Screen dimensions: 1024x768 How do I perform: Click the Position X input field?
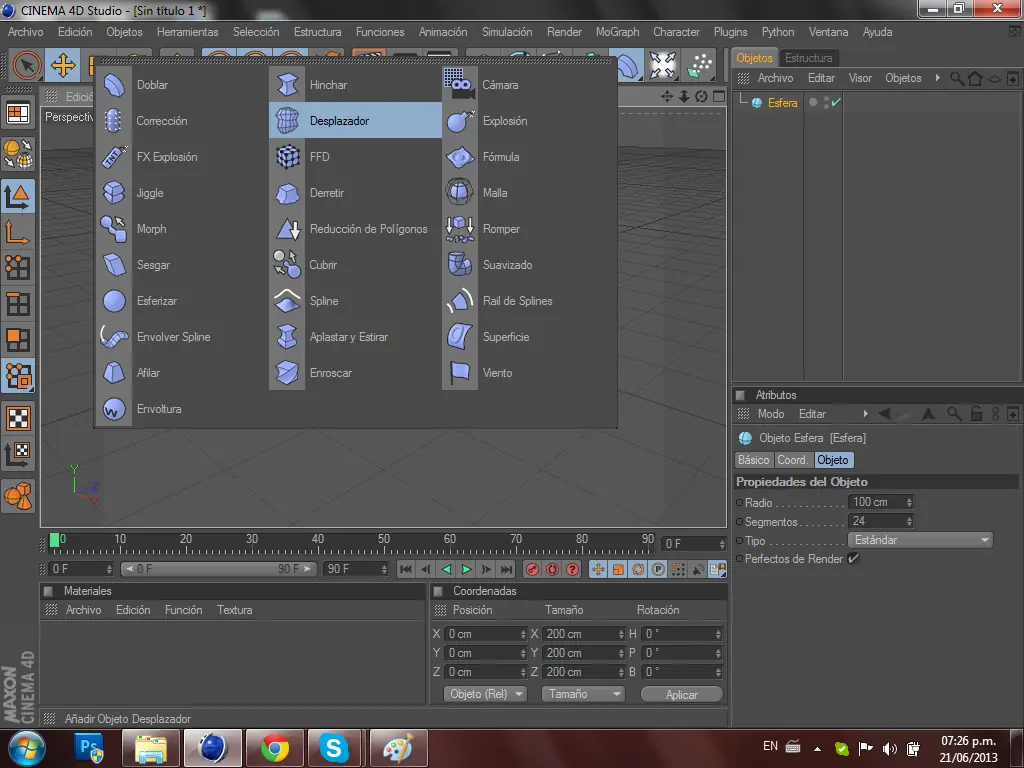486,633
